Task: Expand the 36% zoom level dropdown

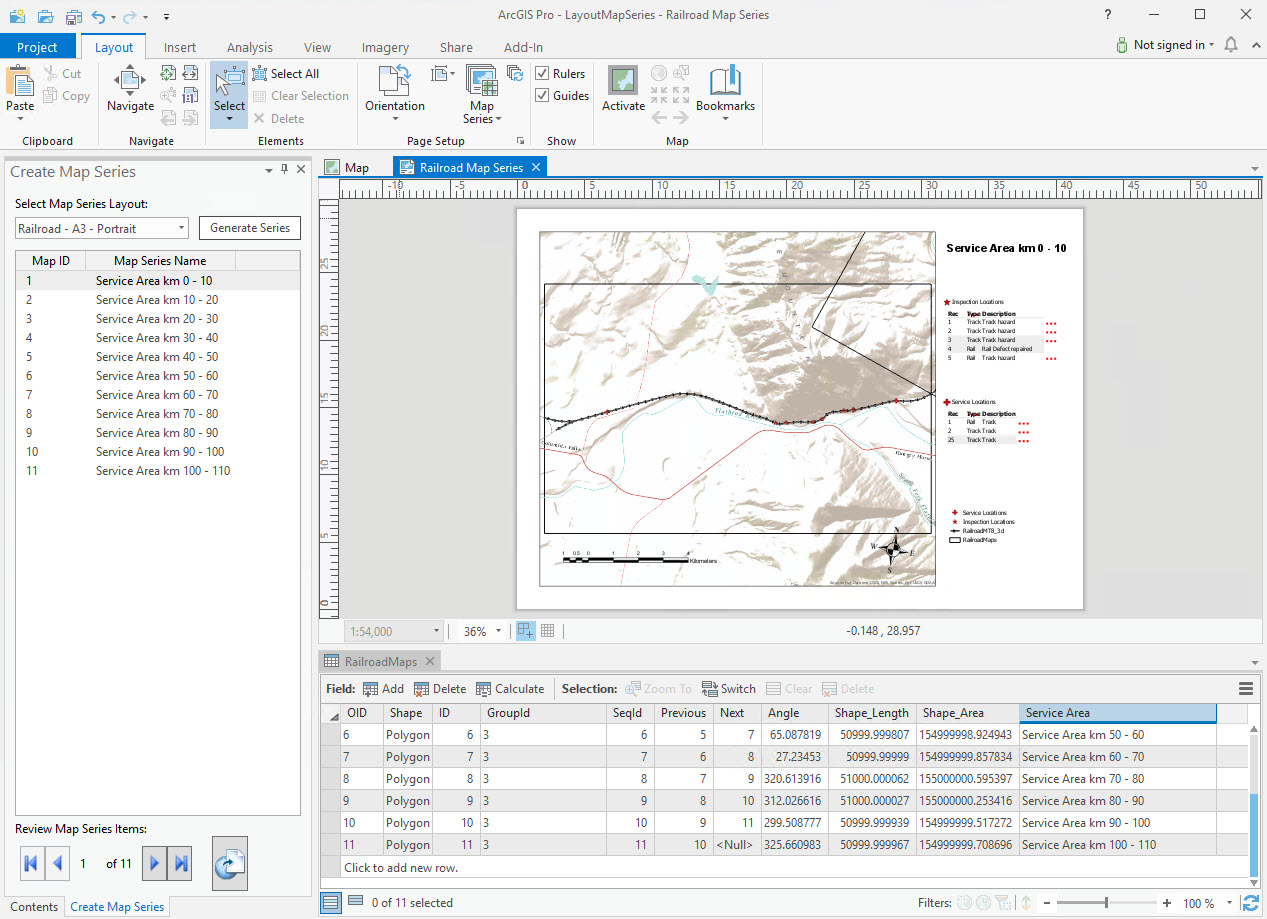Action: point(499,632)
